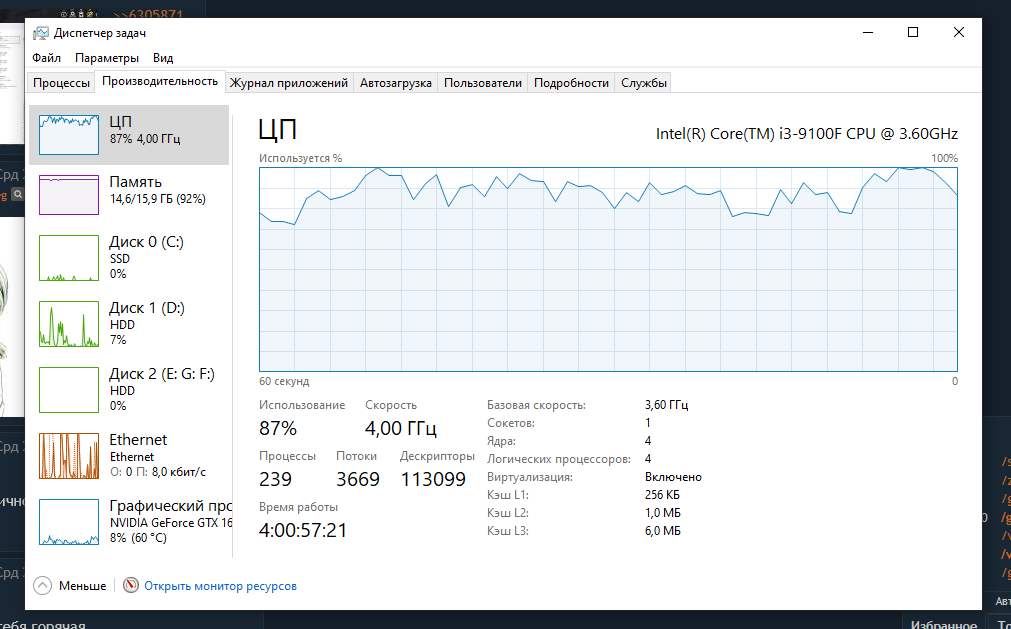1011x629 pixels.
Task: Click the resource monitor gauge icon
Action: pos(131,585)
